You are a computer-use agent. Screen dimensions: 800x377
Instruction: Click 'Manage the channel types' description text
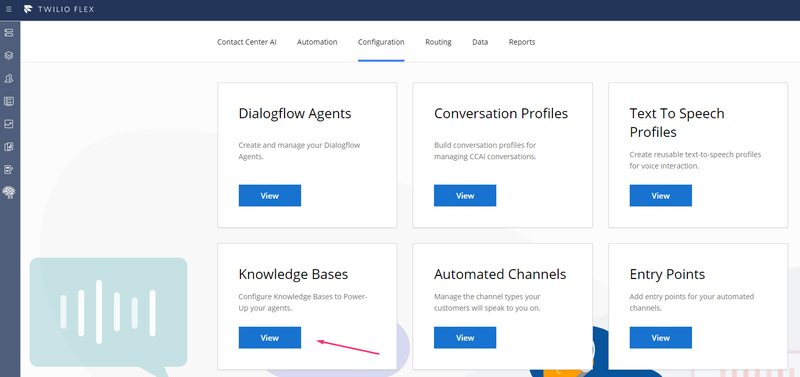pos(487,303)
